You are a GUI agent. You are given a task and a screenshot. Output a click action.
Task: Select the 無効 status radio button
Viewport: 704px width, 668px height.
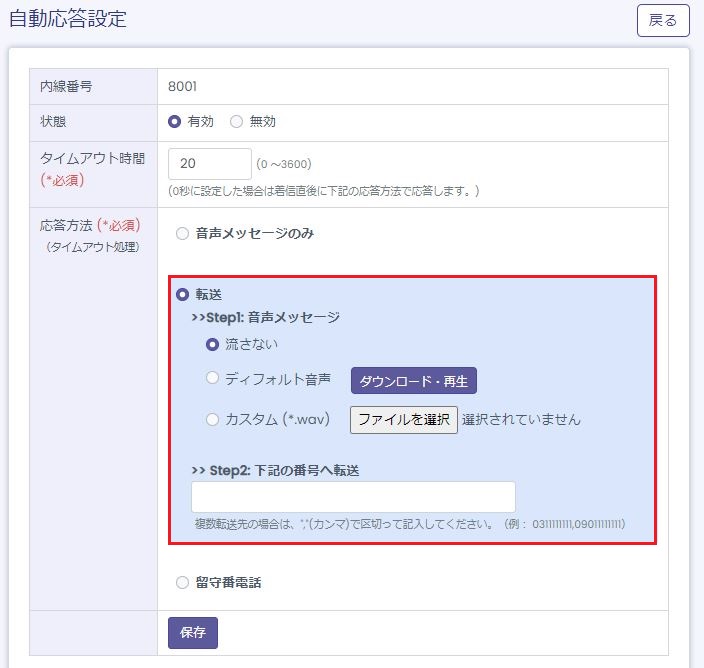point(237,122)
